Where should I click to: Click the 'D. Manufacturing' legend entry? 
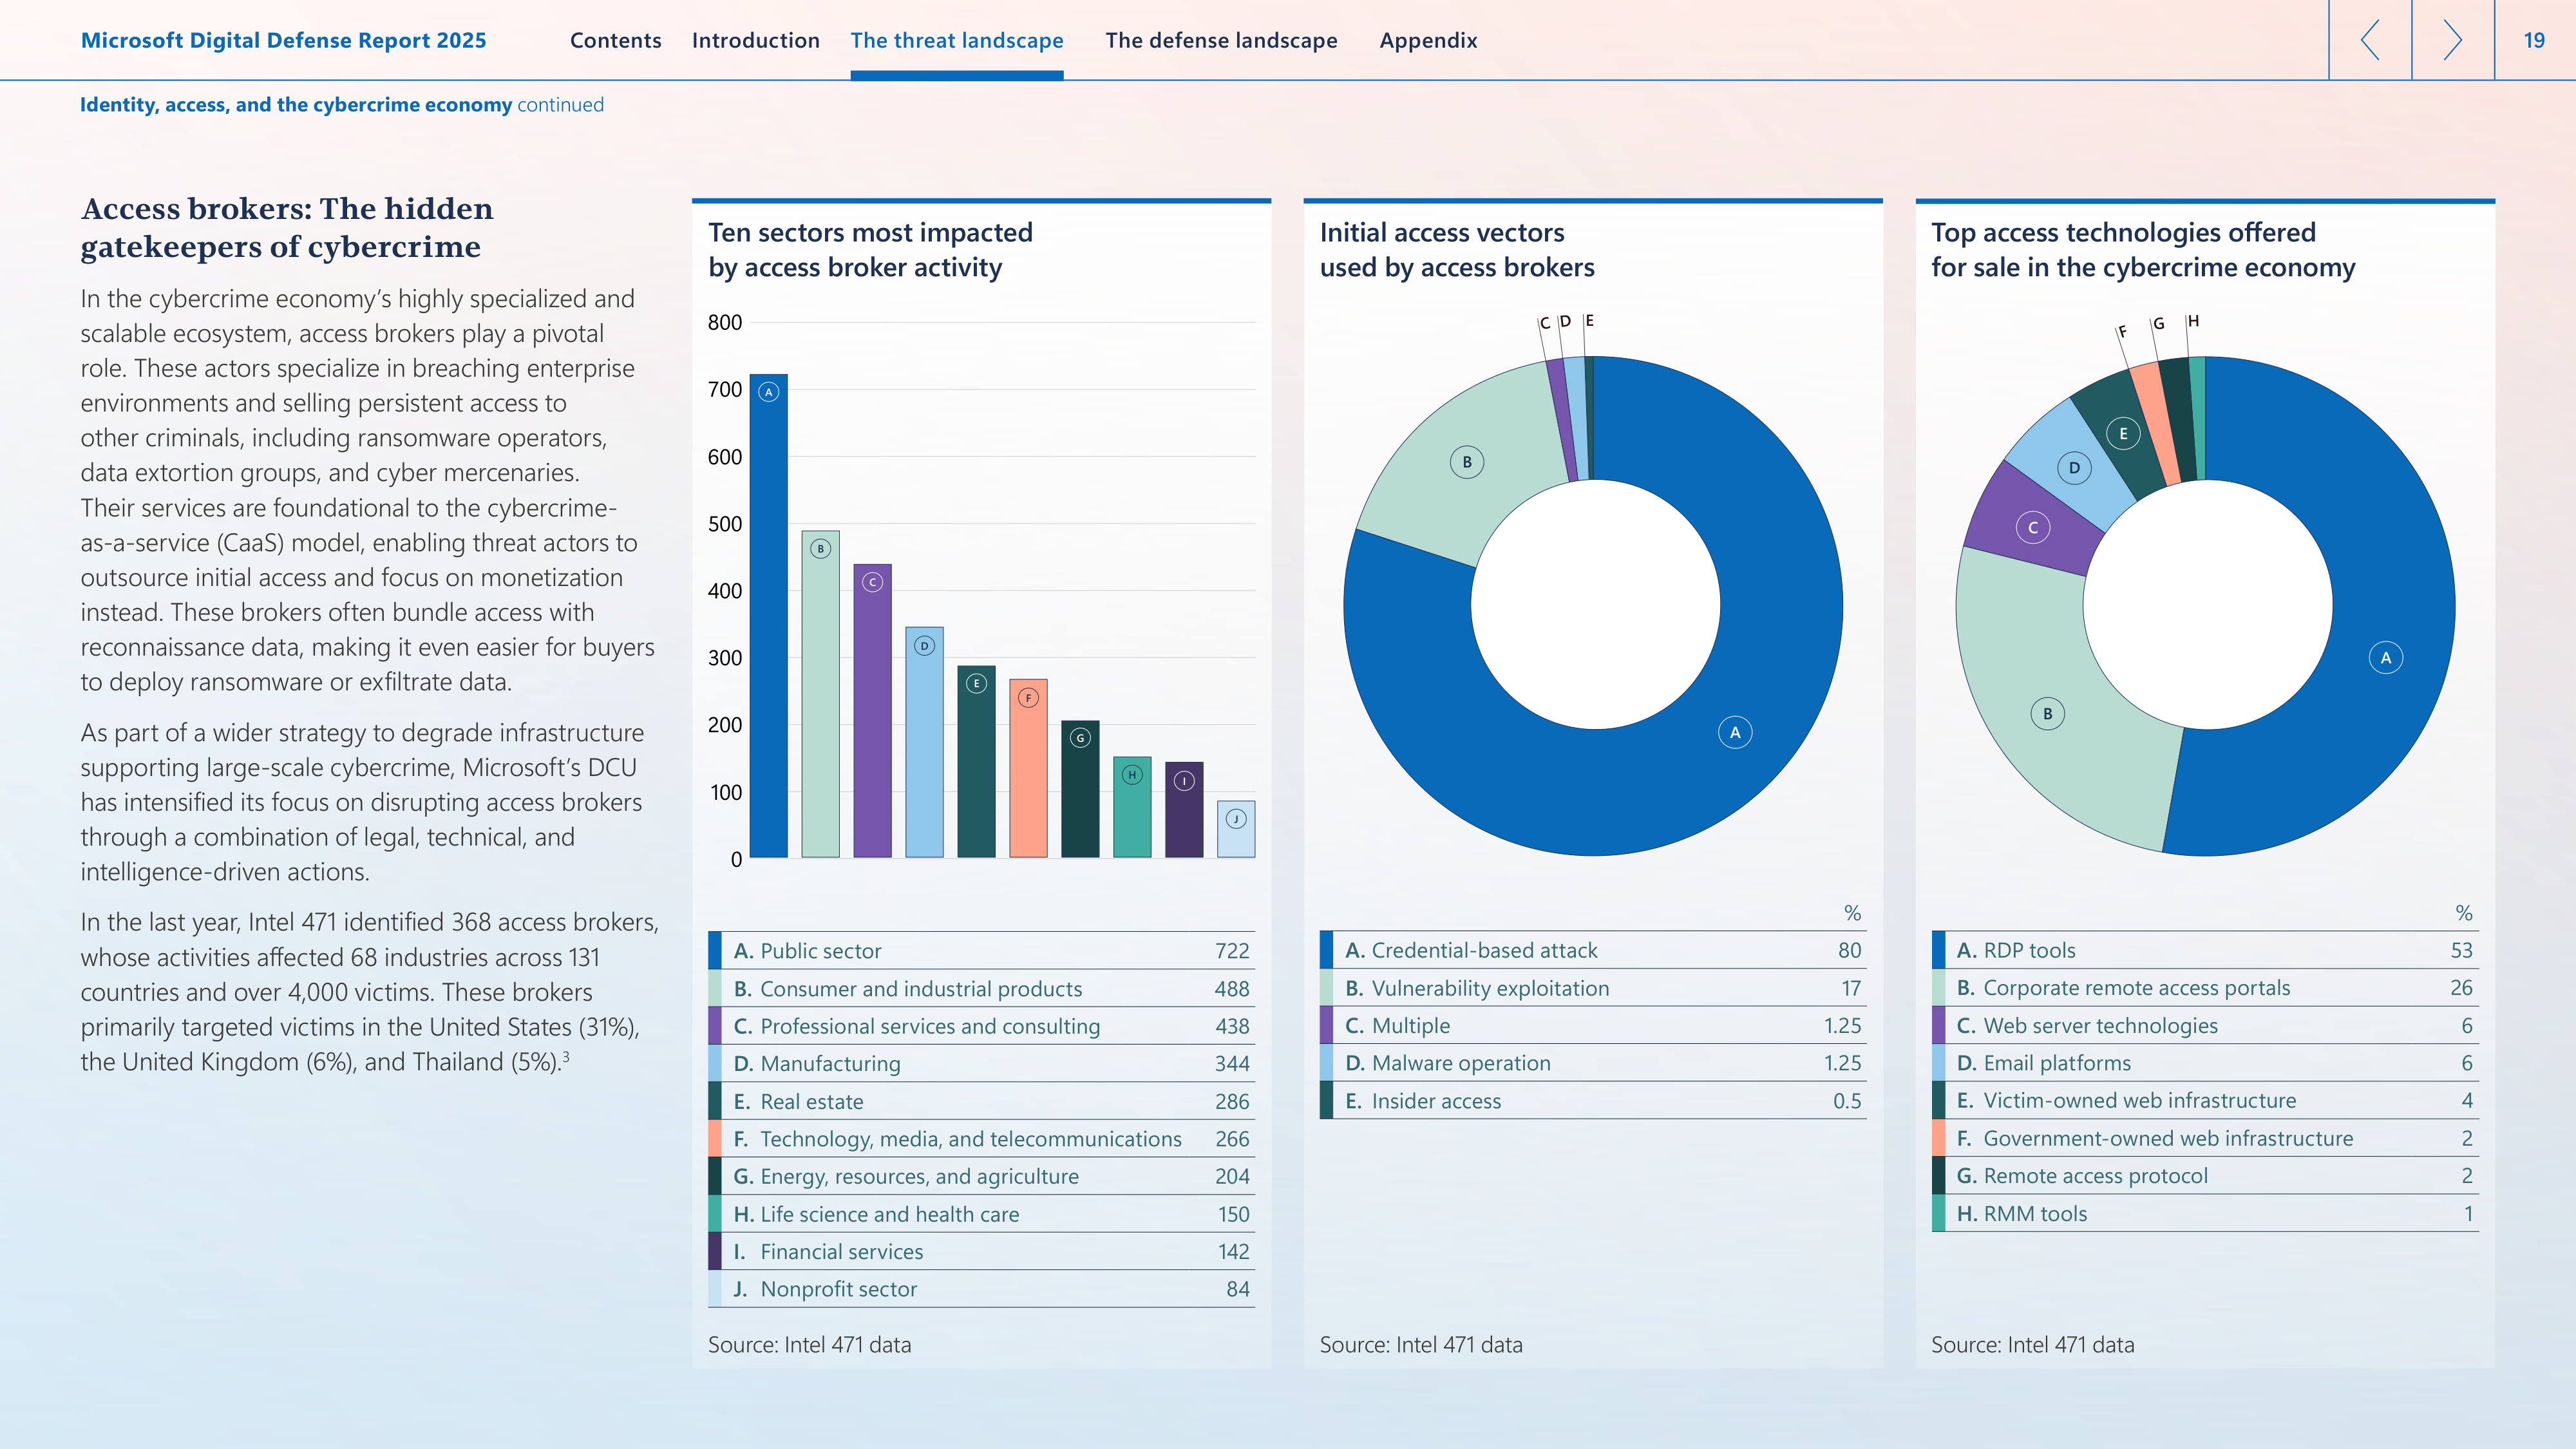981,1064
